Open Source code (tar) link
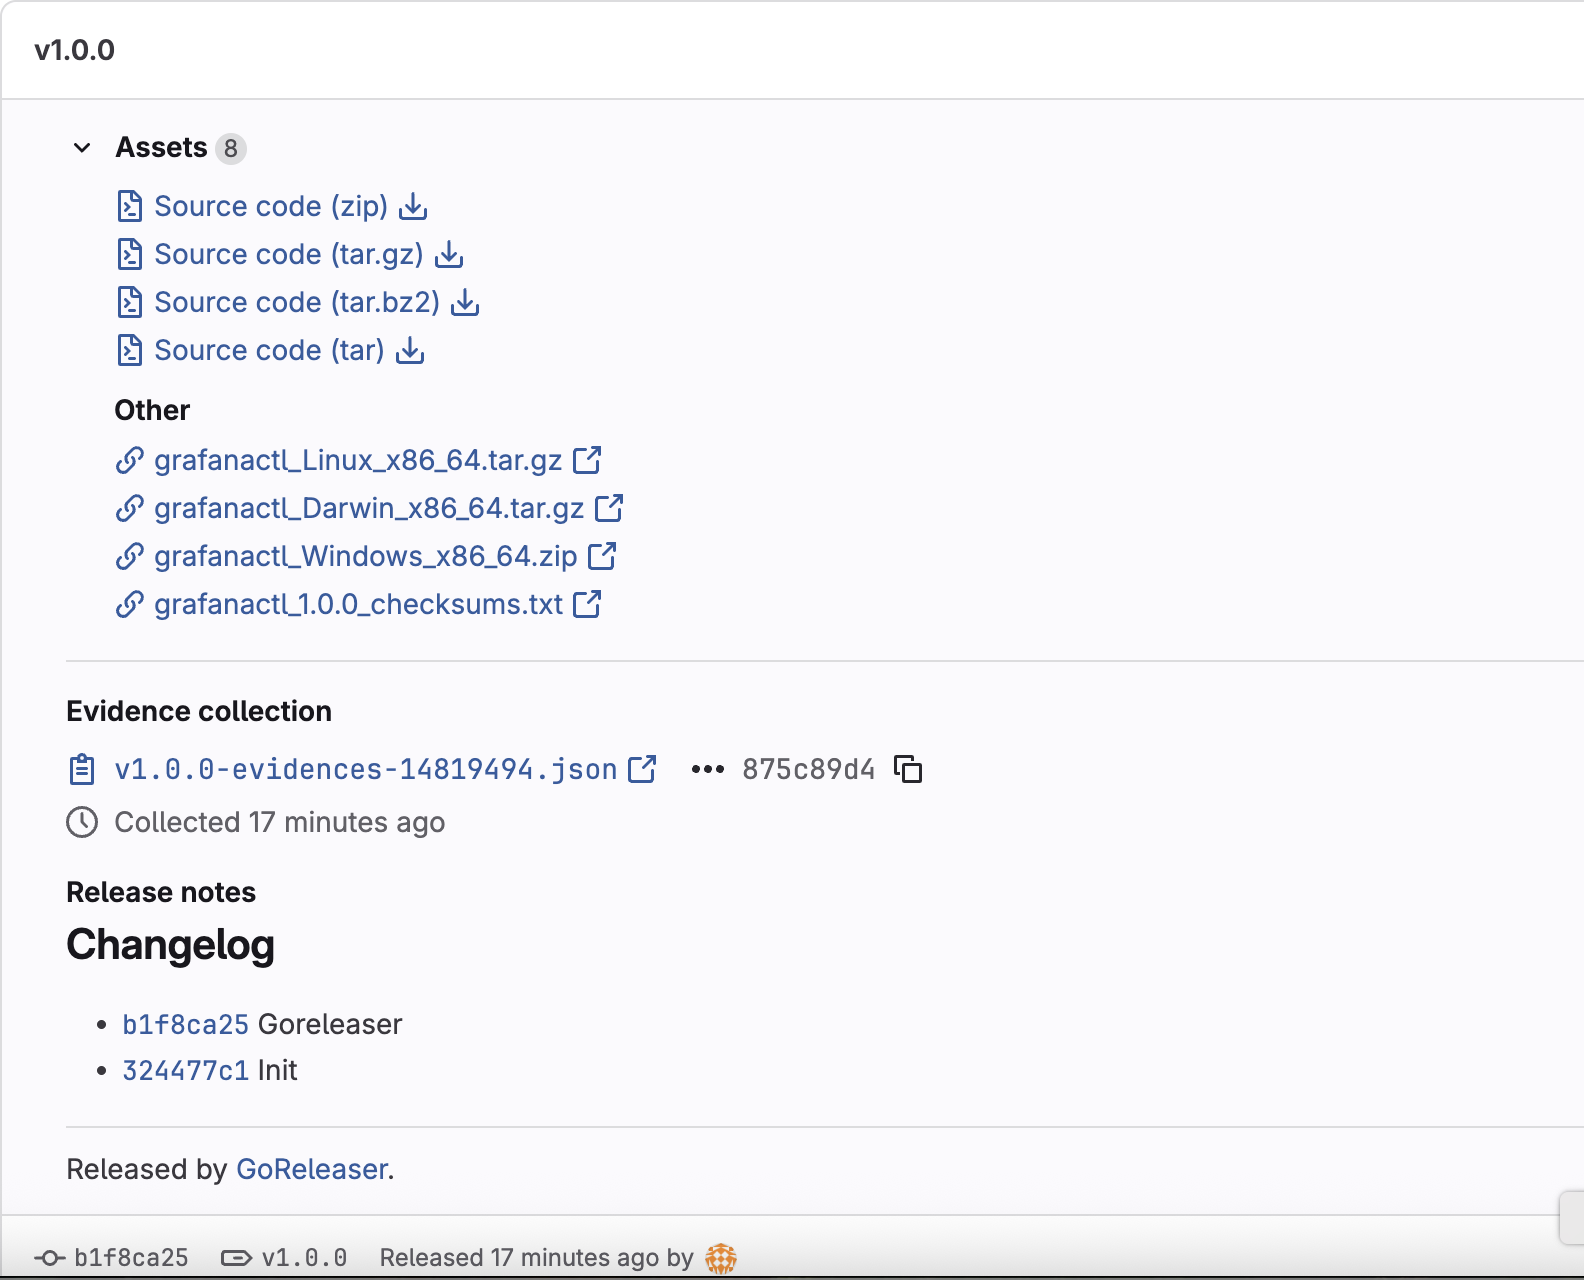This screenshot has width=1584, height=1280. (x=269, y=350)
